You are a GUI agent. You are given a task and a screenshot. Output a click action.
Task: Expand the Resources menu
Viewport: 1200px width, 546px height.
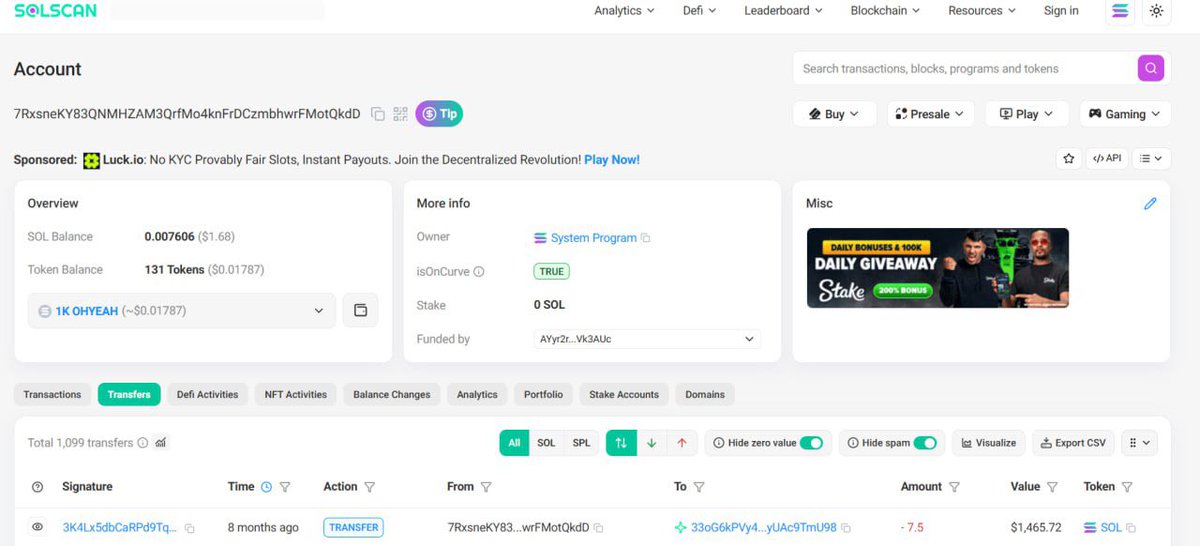pos(981,11)
